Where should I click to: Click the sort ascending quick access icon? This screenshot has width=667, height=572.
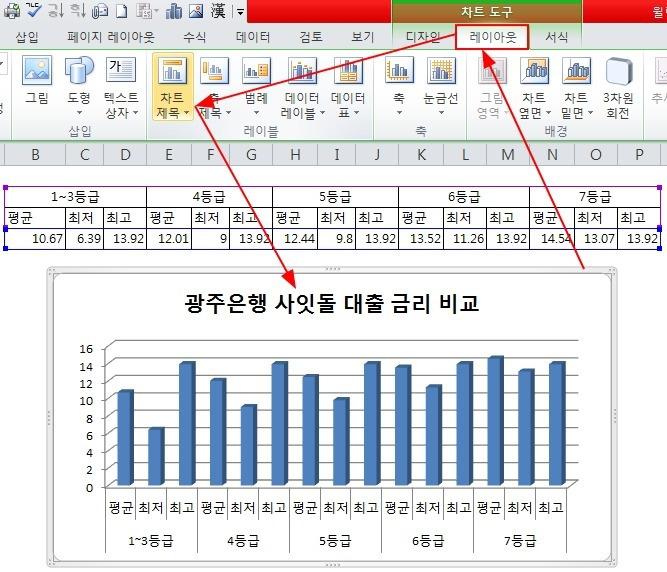tap(56, 10)
